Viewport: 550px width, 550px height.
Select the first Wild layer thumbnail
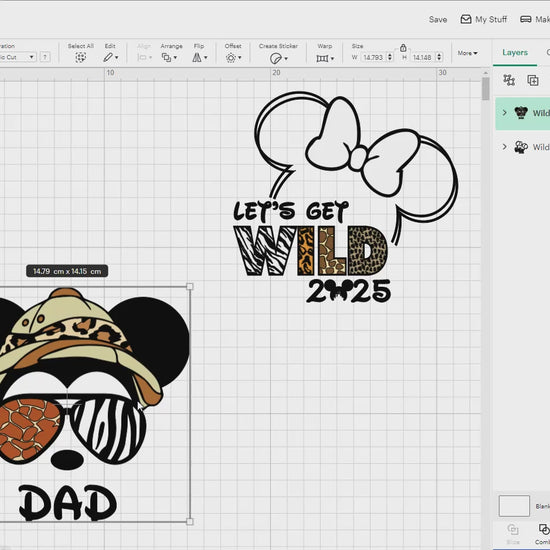[x=521, y=113]
